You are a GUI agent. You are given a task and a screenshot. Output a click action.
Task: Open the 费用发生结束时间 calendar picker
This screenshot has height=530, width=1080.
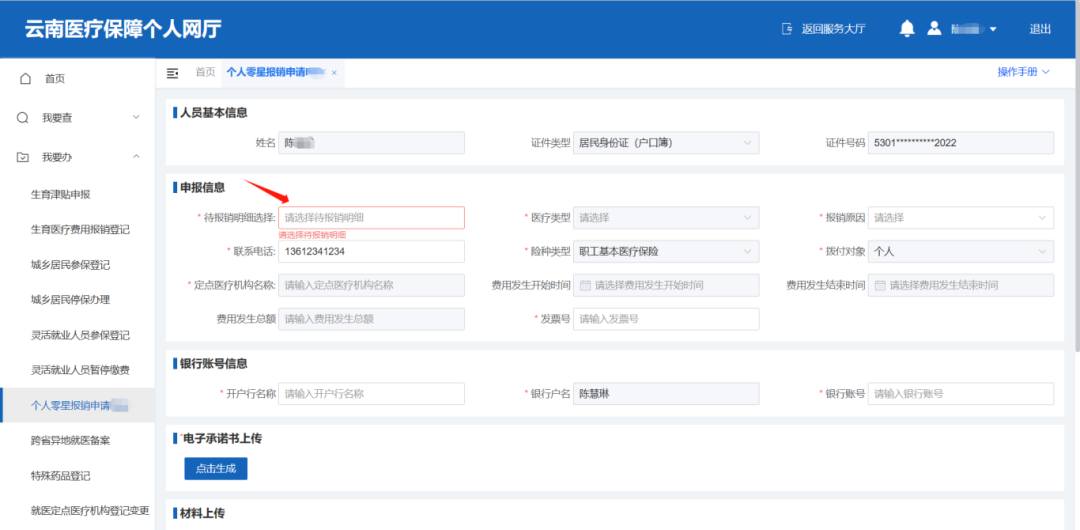880,285
